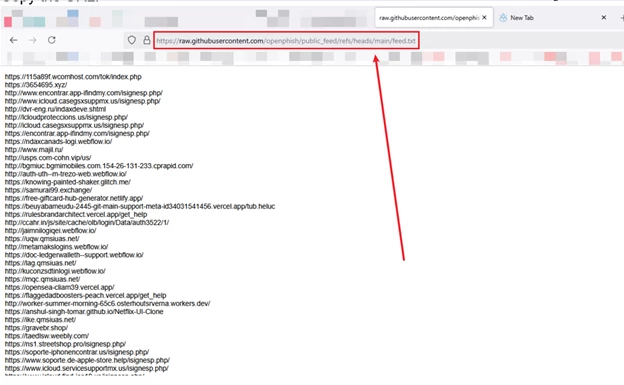Select http://icloud.casegsxsuppmx.us/isignesp.php line
Screen dimensions: 624x385
(x=74, y=125)
